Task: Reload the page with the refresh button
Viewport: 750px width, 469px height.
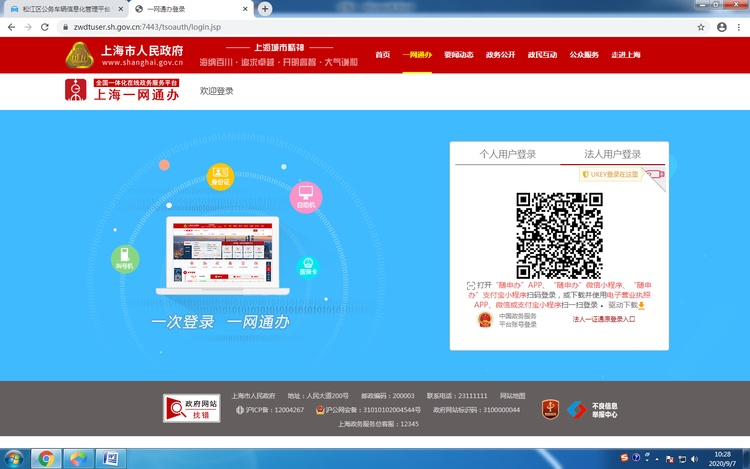Action: click(45, 27)
